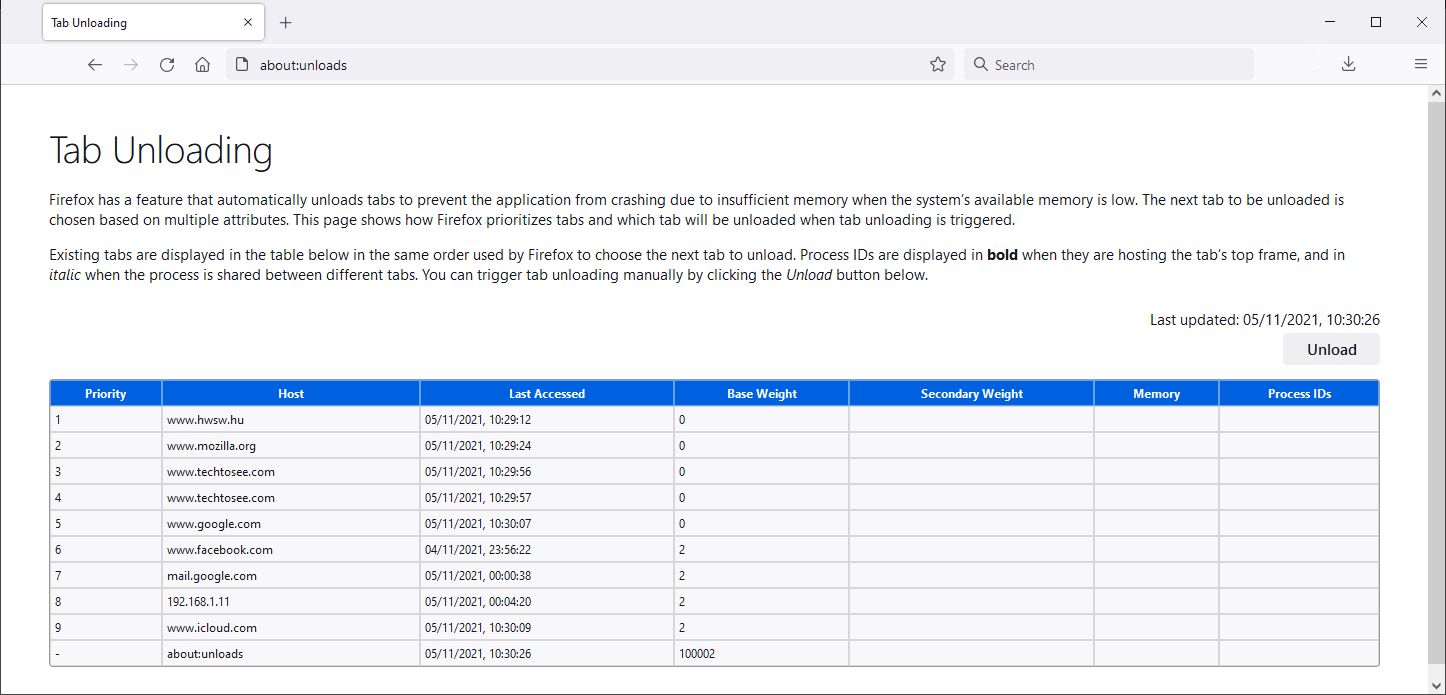Select the www.techtosee.com cell in row 4
Screen dimensions: 1446x695
(x=291, y=498)
